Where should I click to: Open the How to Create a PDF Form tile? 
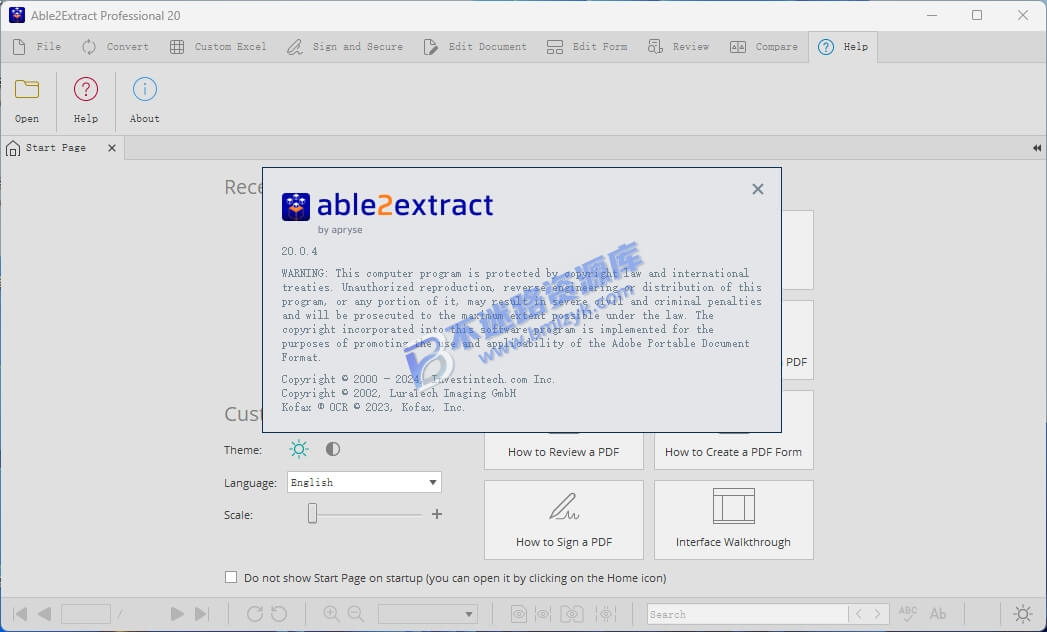(x=733, y=451)
